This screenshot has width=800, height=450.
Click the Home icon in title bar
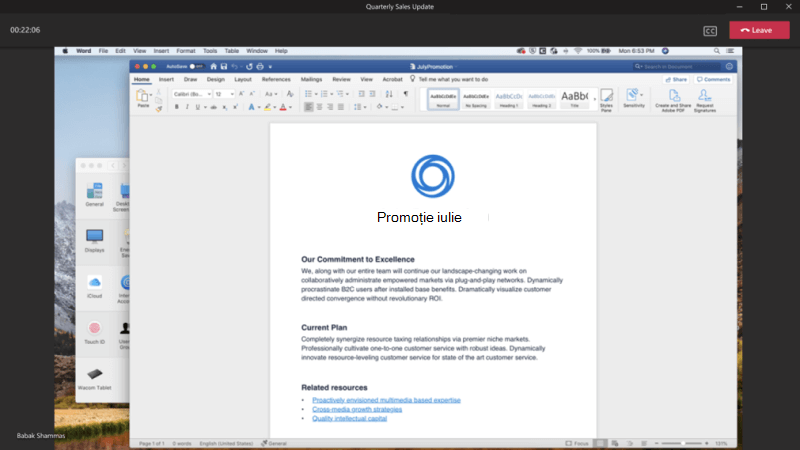coord(213,67)
